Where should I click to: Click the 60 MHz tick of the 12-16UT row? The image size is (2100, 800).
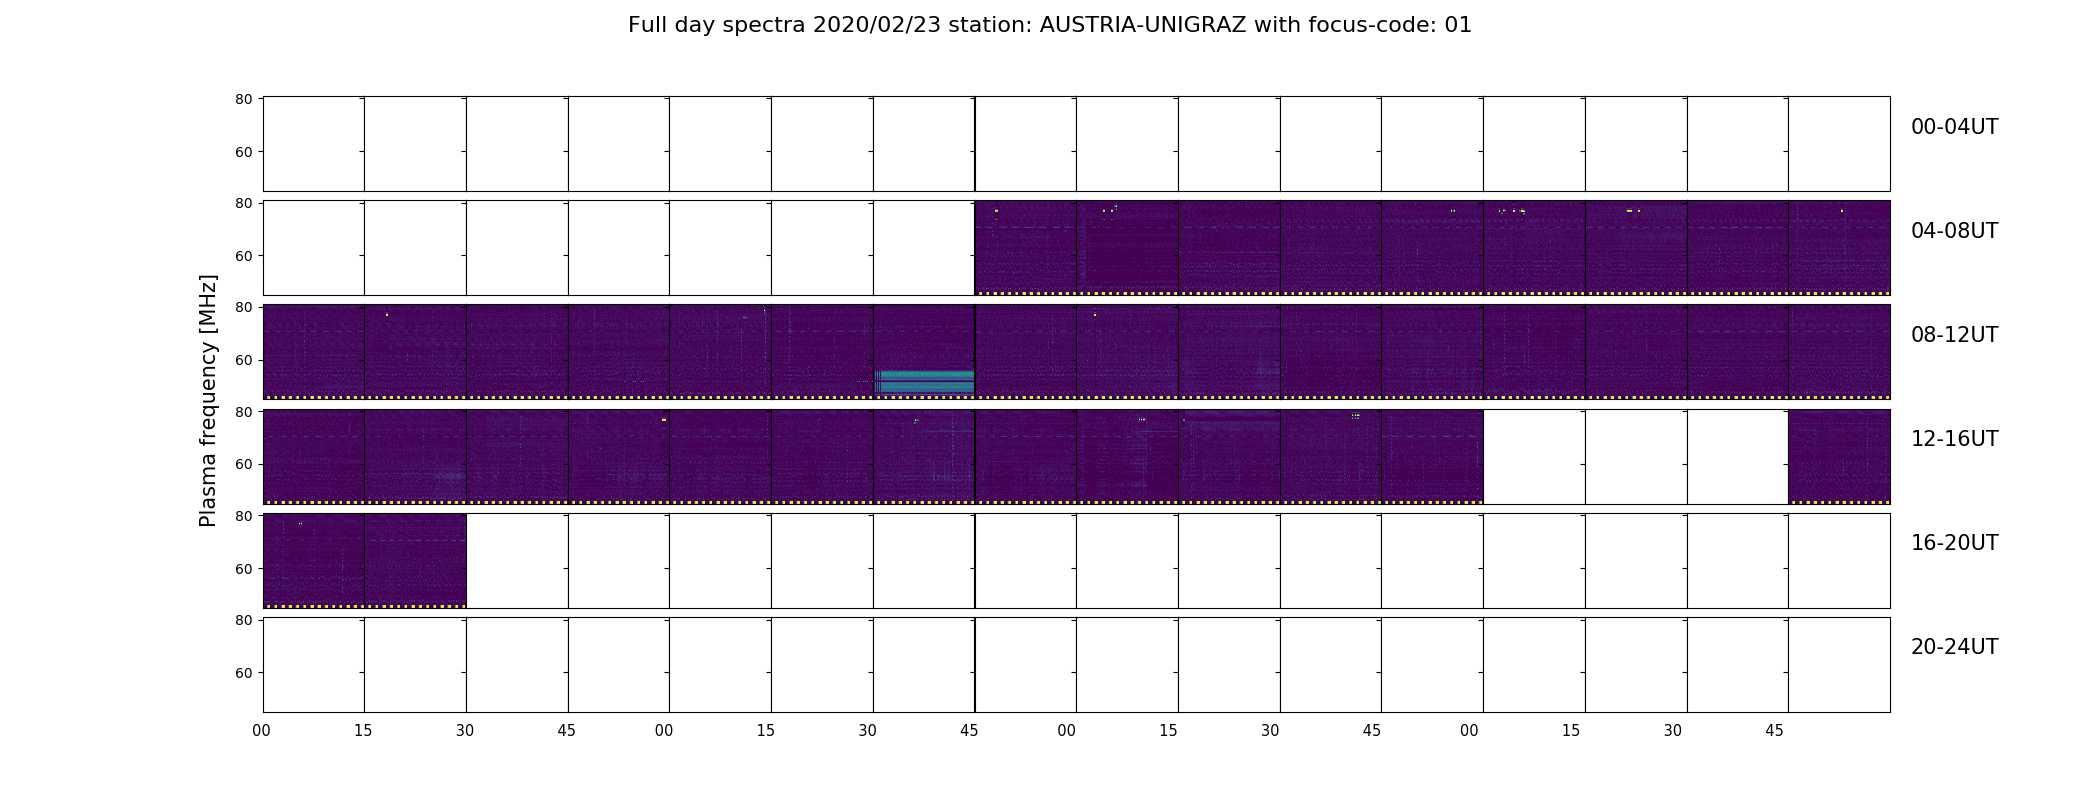tap(243, 464)
